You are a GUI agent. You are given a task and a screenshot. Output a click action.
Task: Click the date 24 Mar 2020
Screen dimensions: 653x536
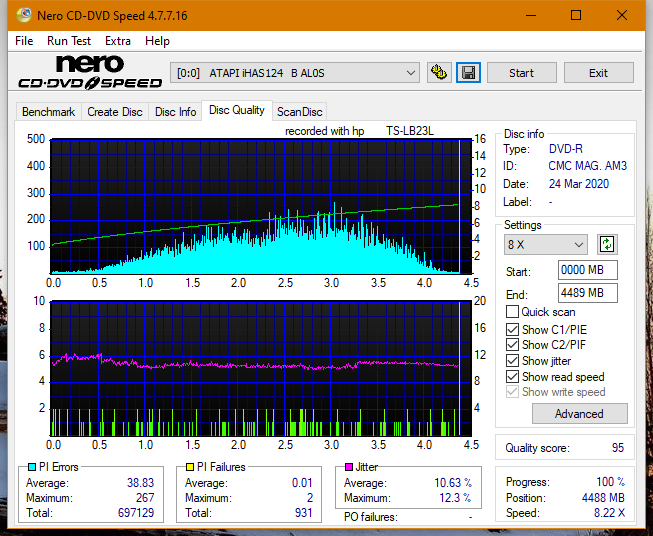tap(579, 184)
